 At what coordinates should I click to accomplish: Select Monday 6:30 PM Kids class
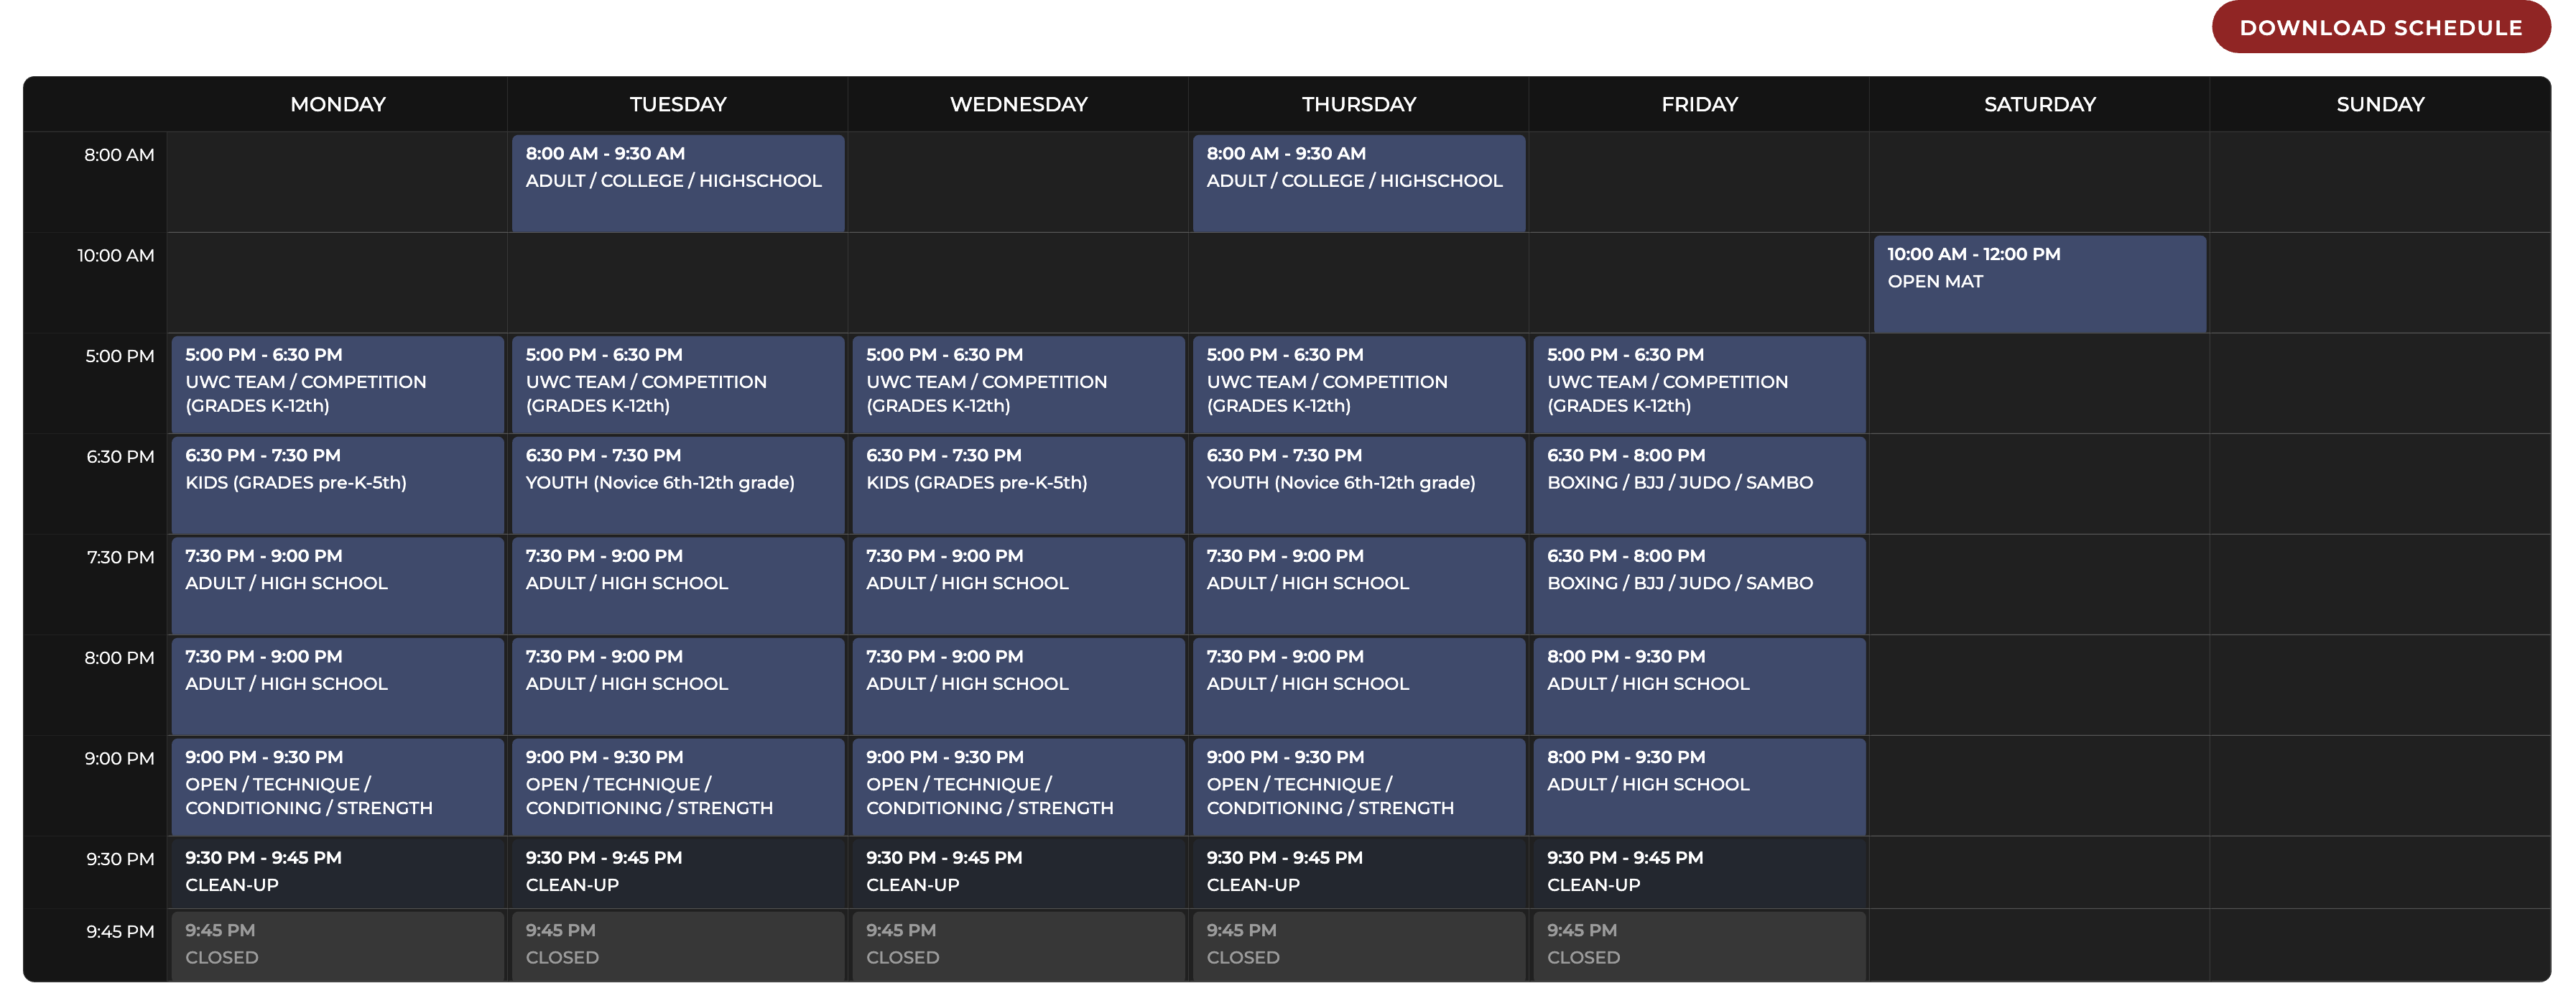pos(337,484)
